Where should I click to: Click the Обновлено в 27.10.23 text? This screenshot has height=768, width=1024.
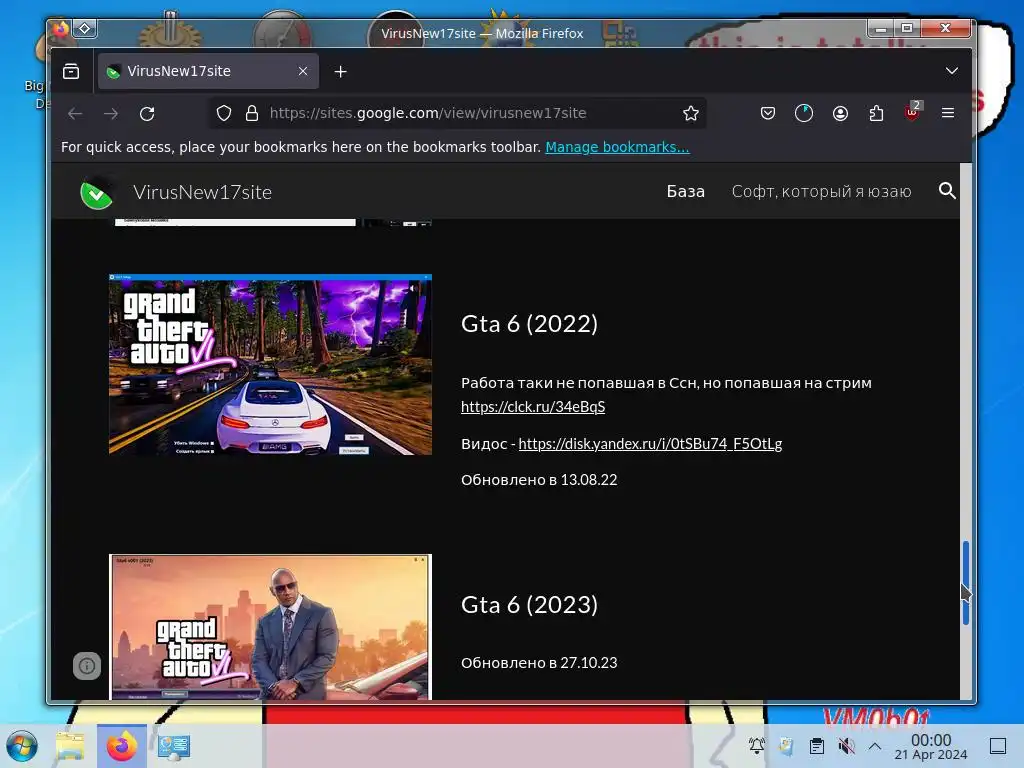coord(539,663)
